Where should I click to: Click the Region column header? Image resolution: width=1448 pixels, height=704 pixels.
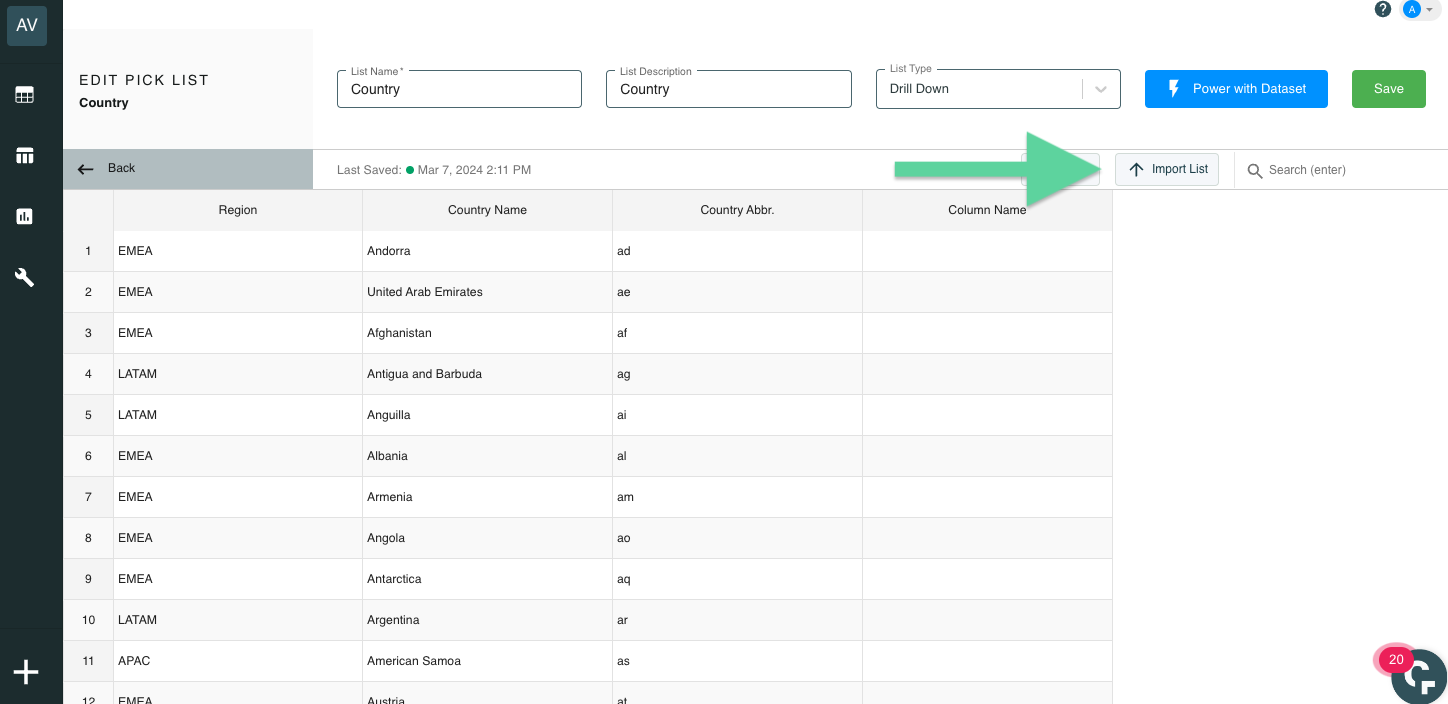coord(237,210)
